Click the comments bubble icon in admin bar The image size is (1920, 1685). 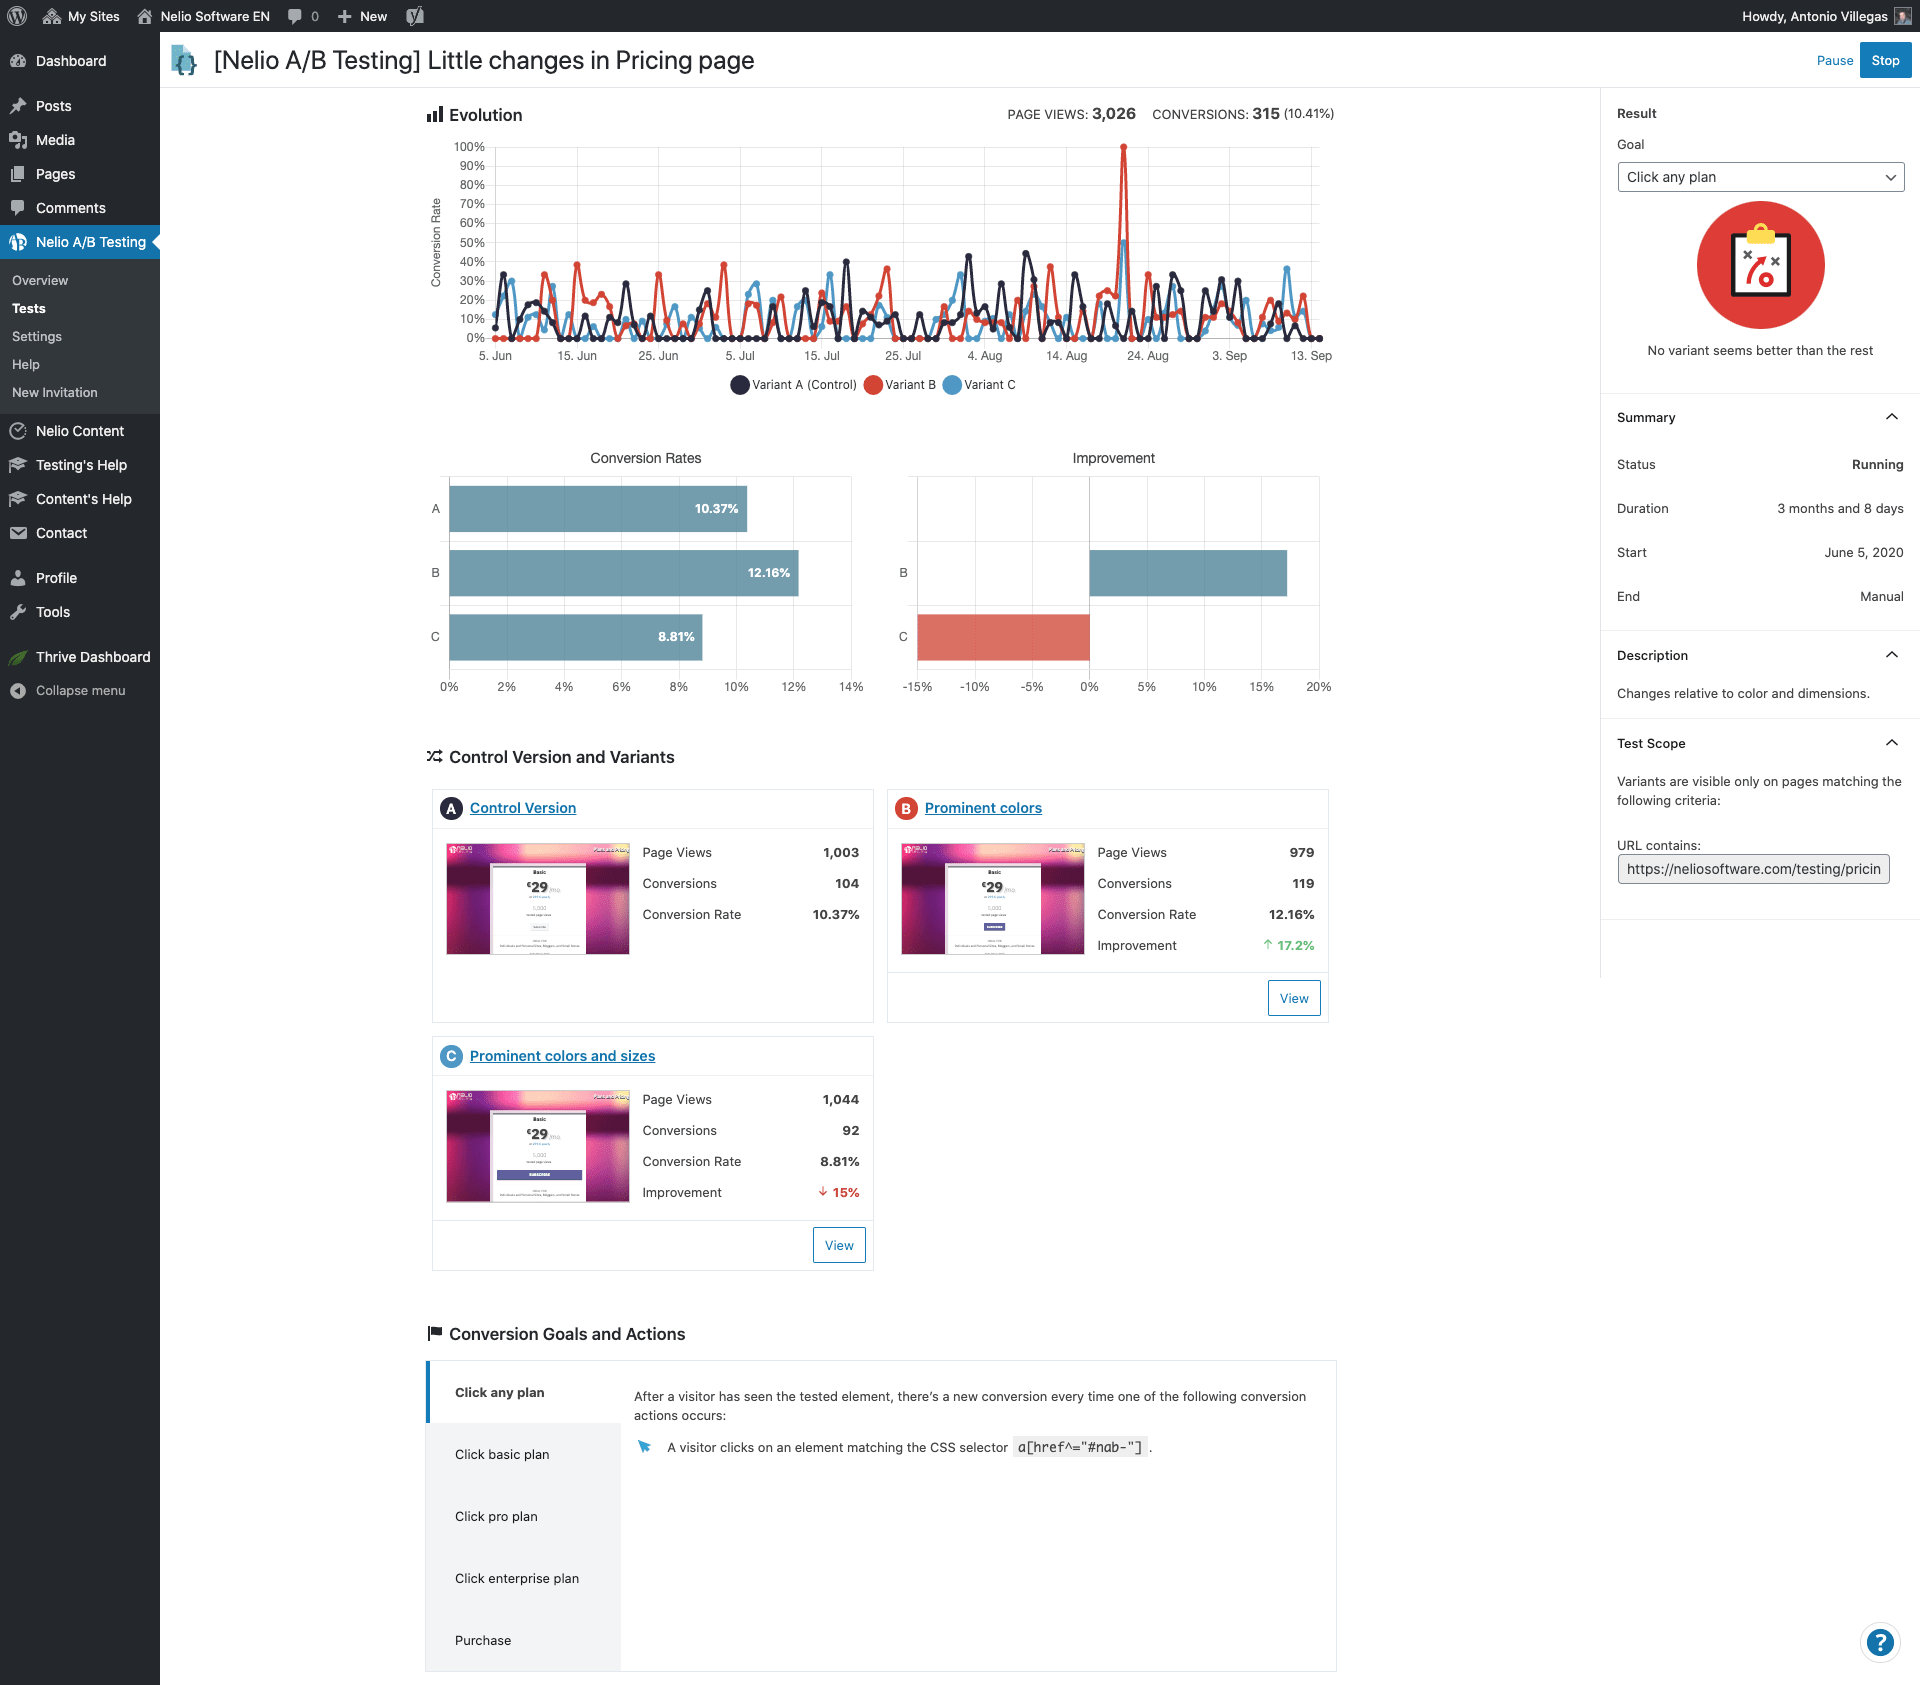point(295,16)
